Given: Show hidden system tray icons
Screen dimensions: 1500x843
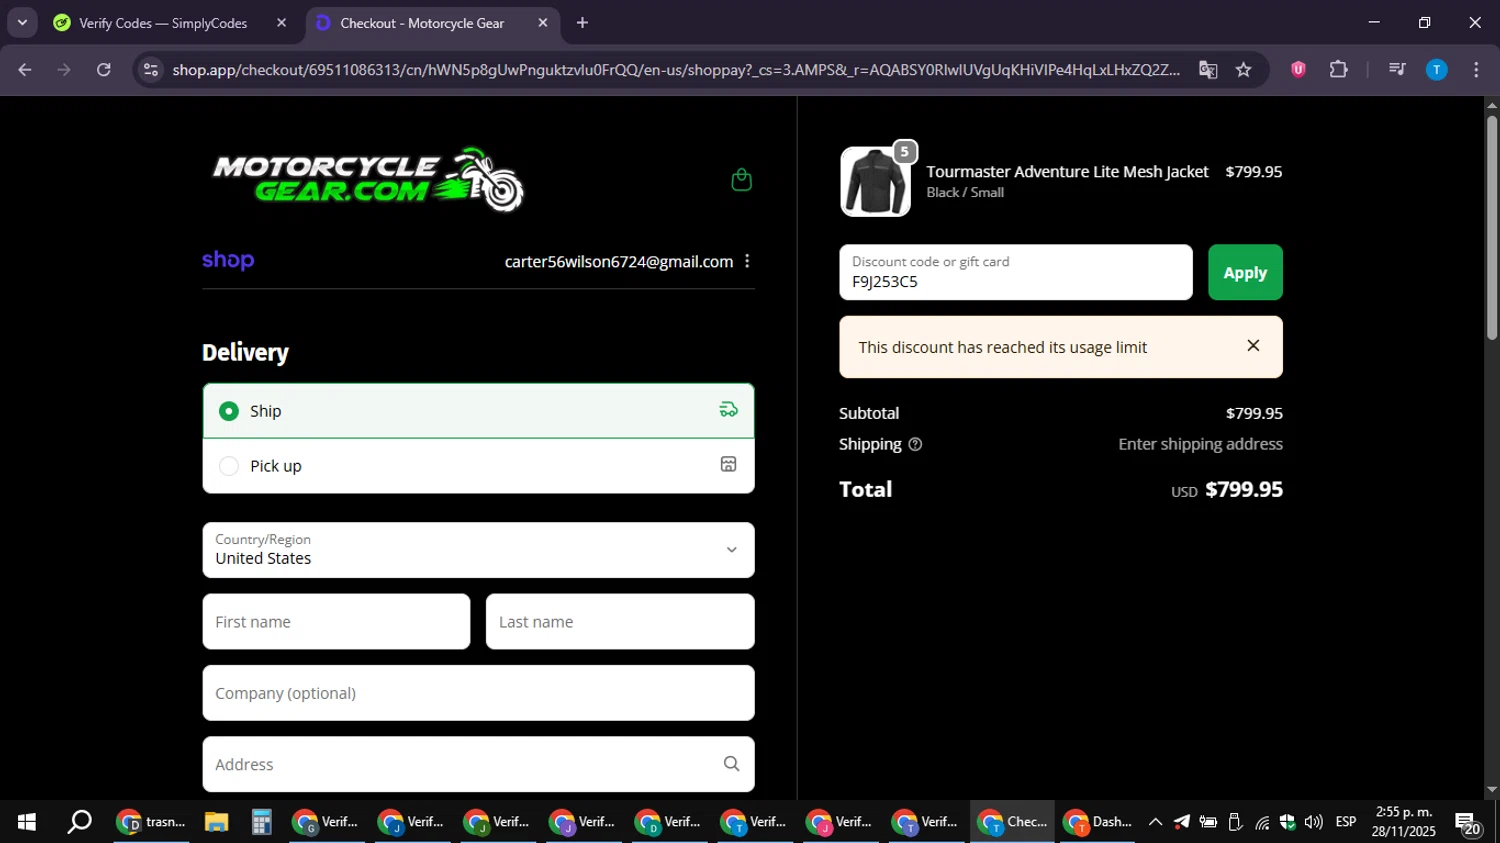Looking at the screenshot, I should point(1155,822).
